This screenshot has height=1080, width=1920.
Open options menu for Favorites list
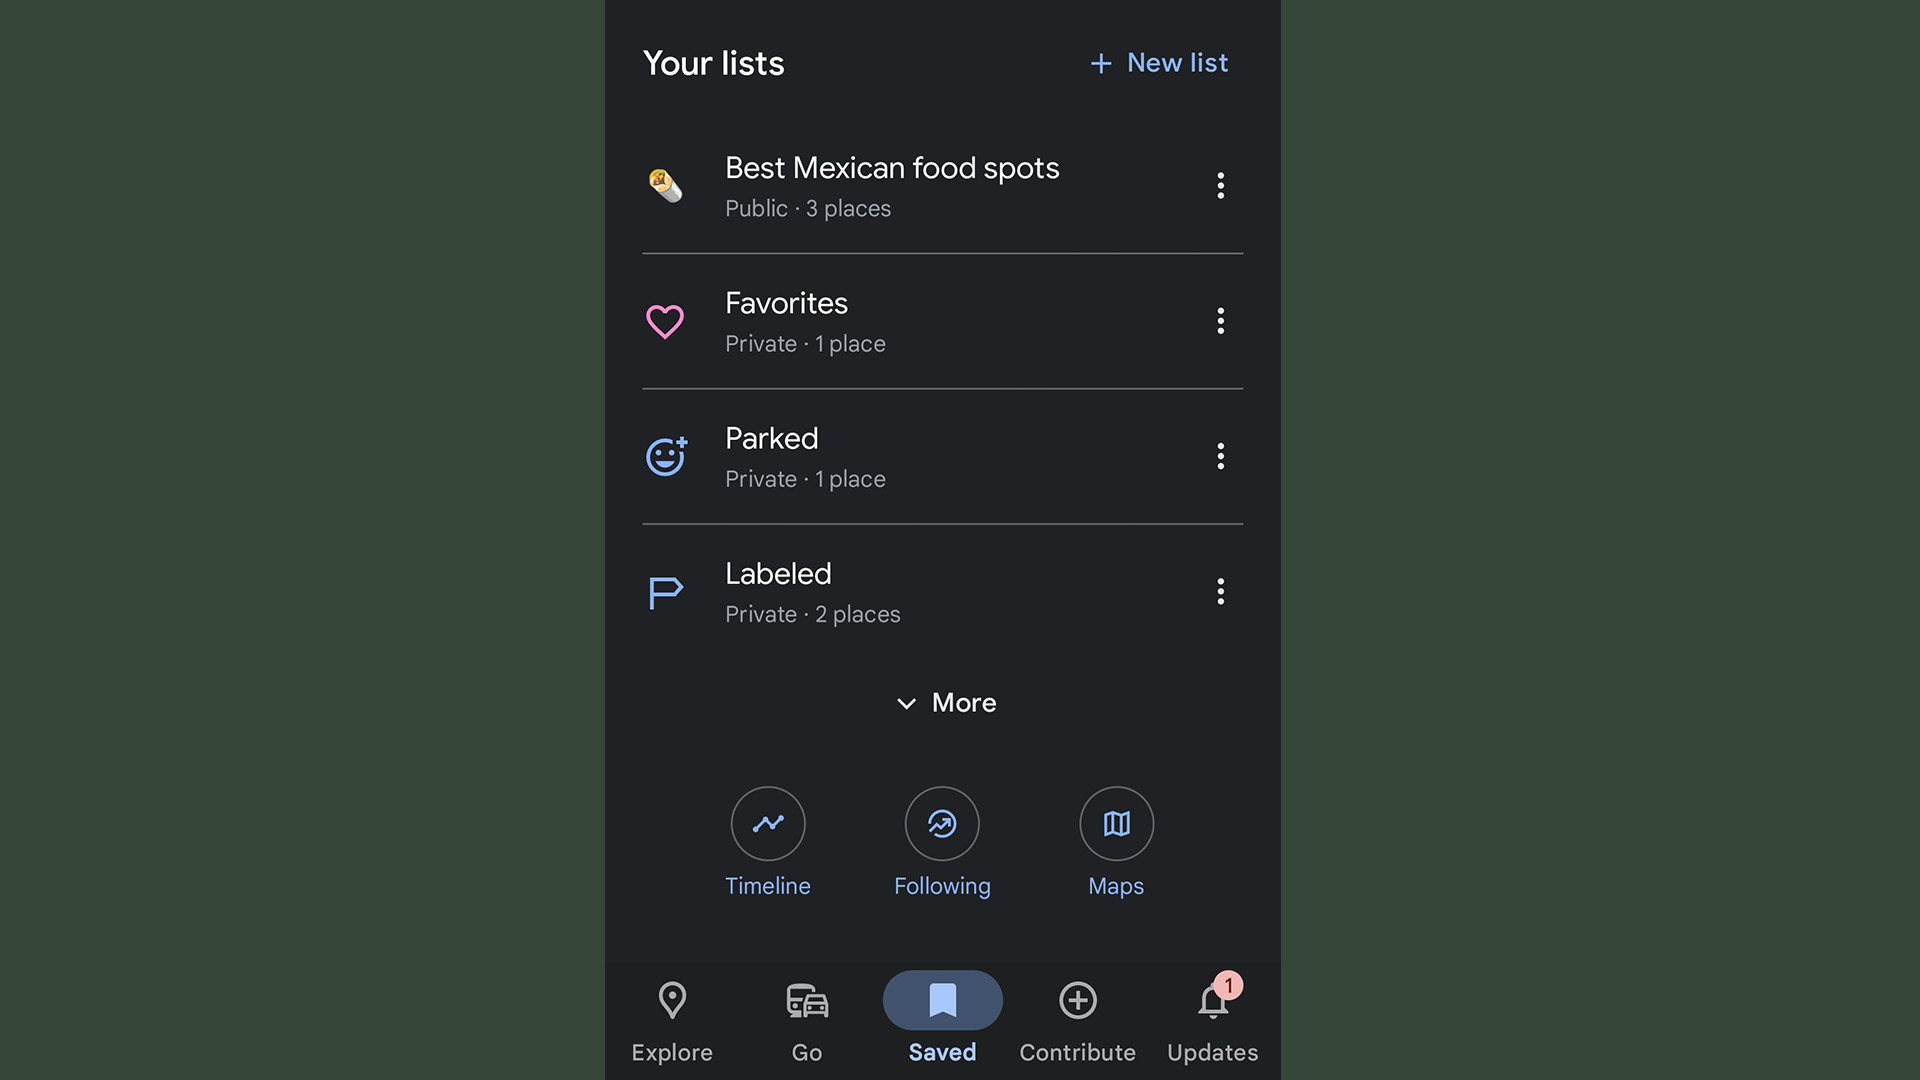[1218, 320]
